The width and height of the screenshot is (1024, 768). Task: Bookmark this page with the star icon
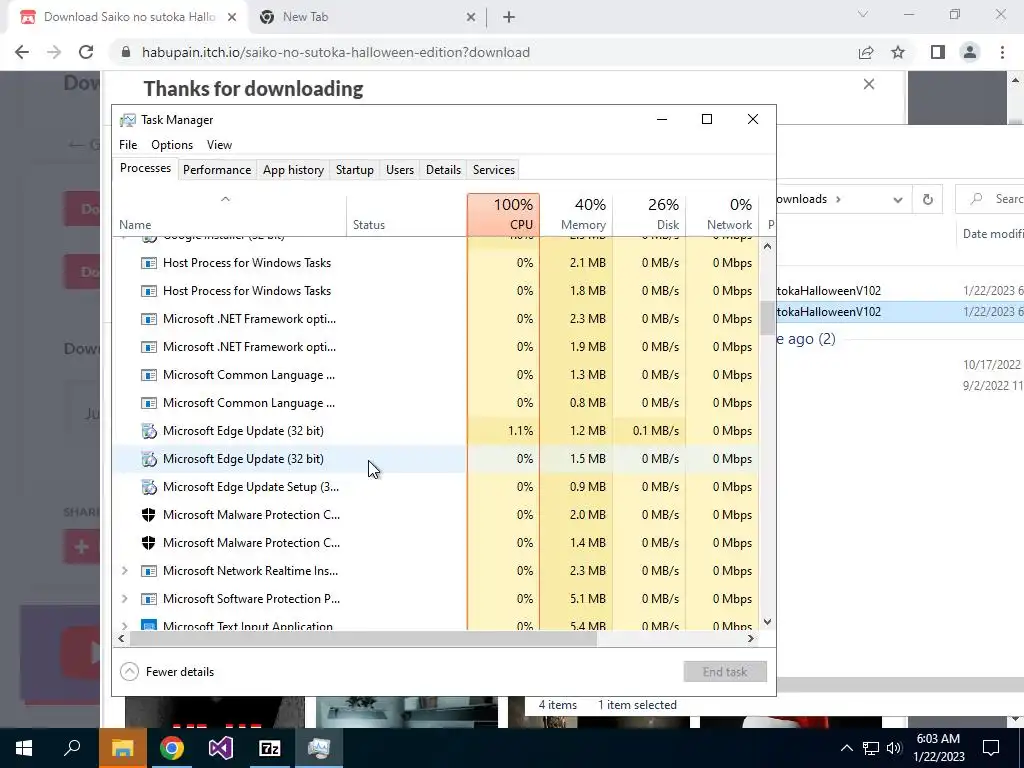pyautogui.click(x=899, y=52)
